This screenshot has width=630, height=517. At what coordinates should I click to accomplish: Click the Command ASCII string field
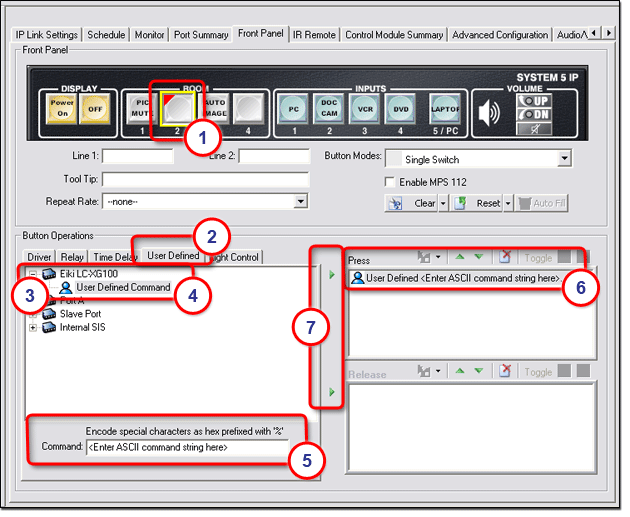(187, 447)
